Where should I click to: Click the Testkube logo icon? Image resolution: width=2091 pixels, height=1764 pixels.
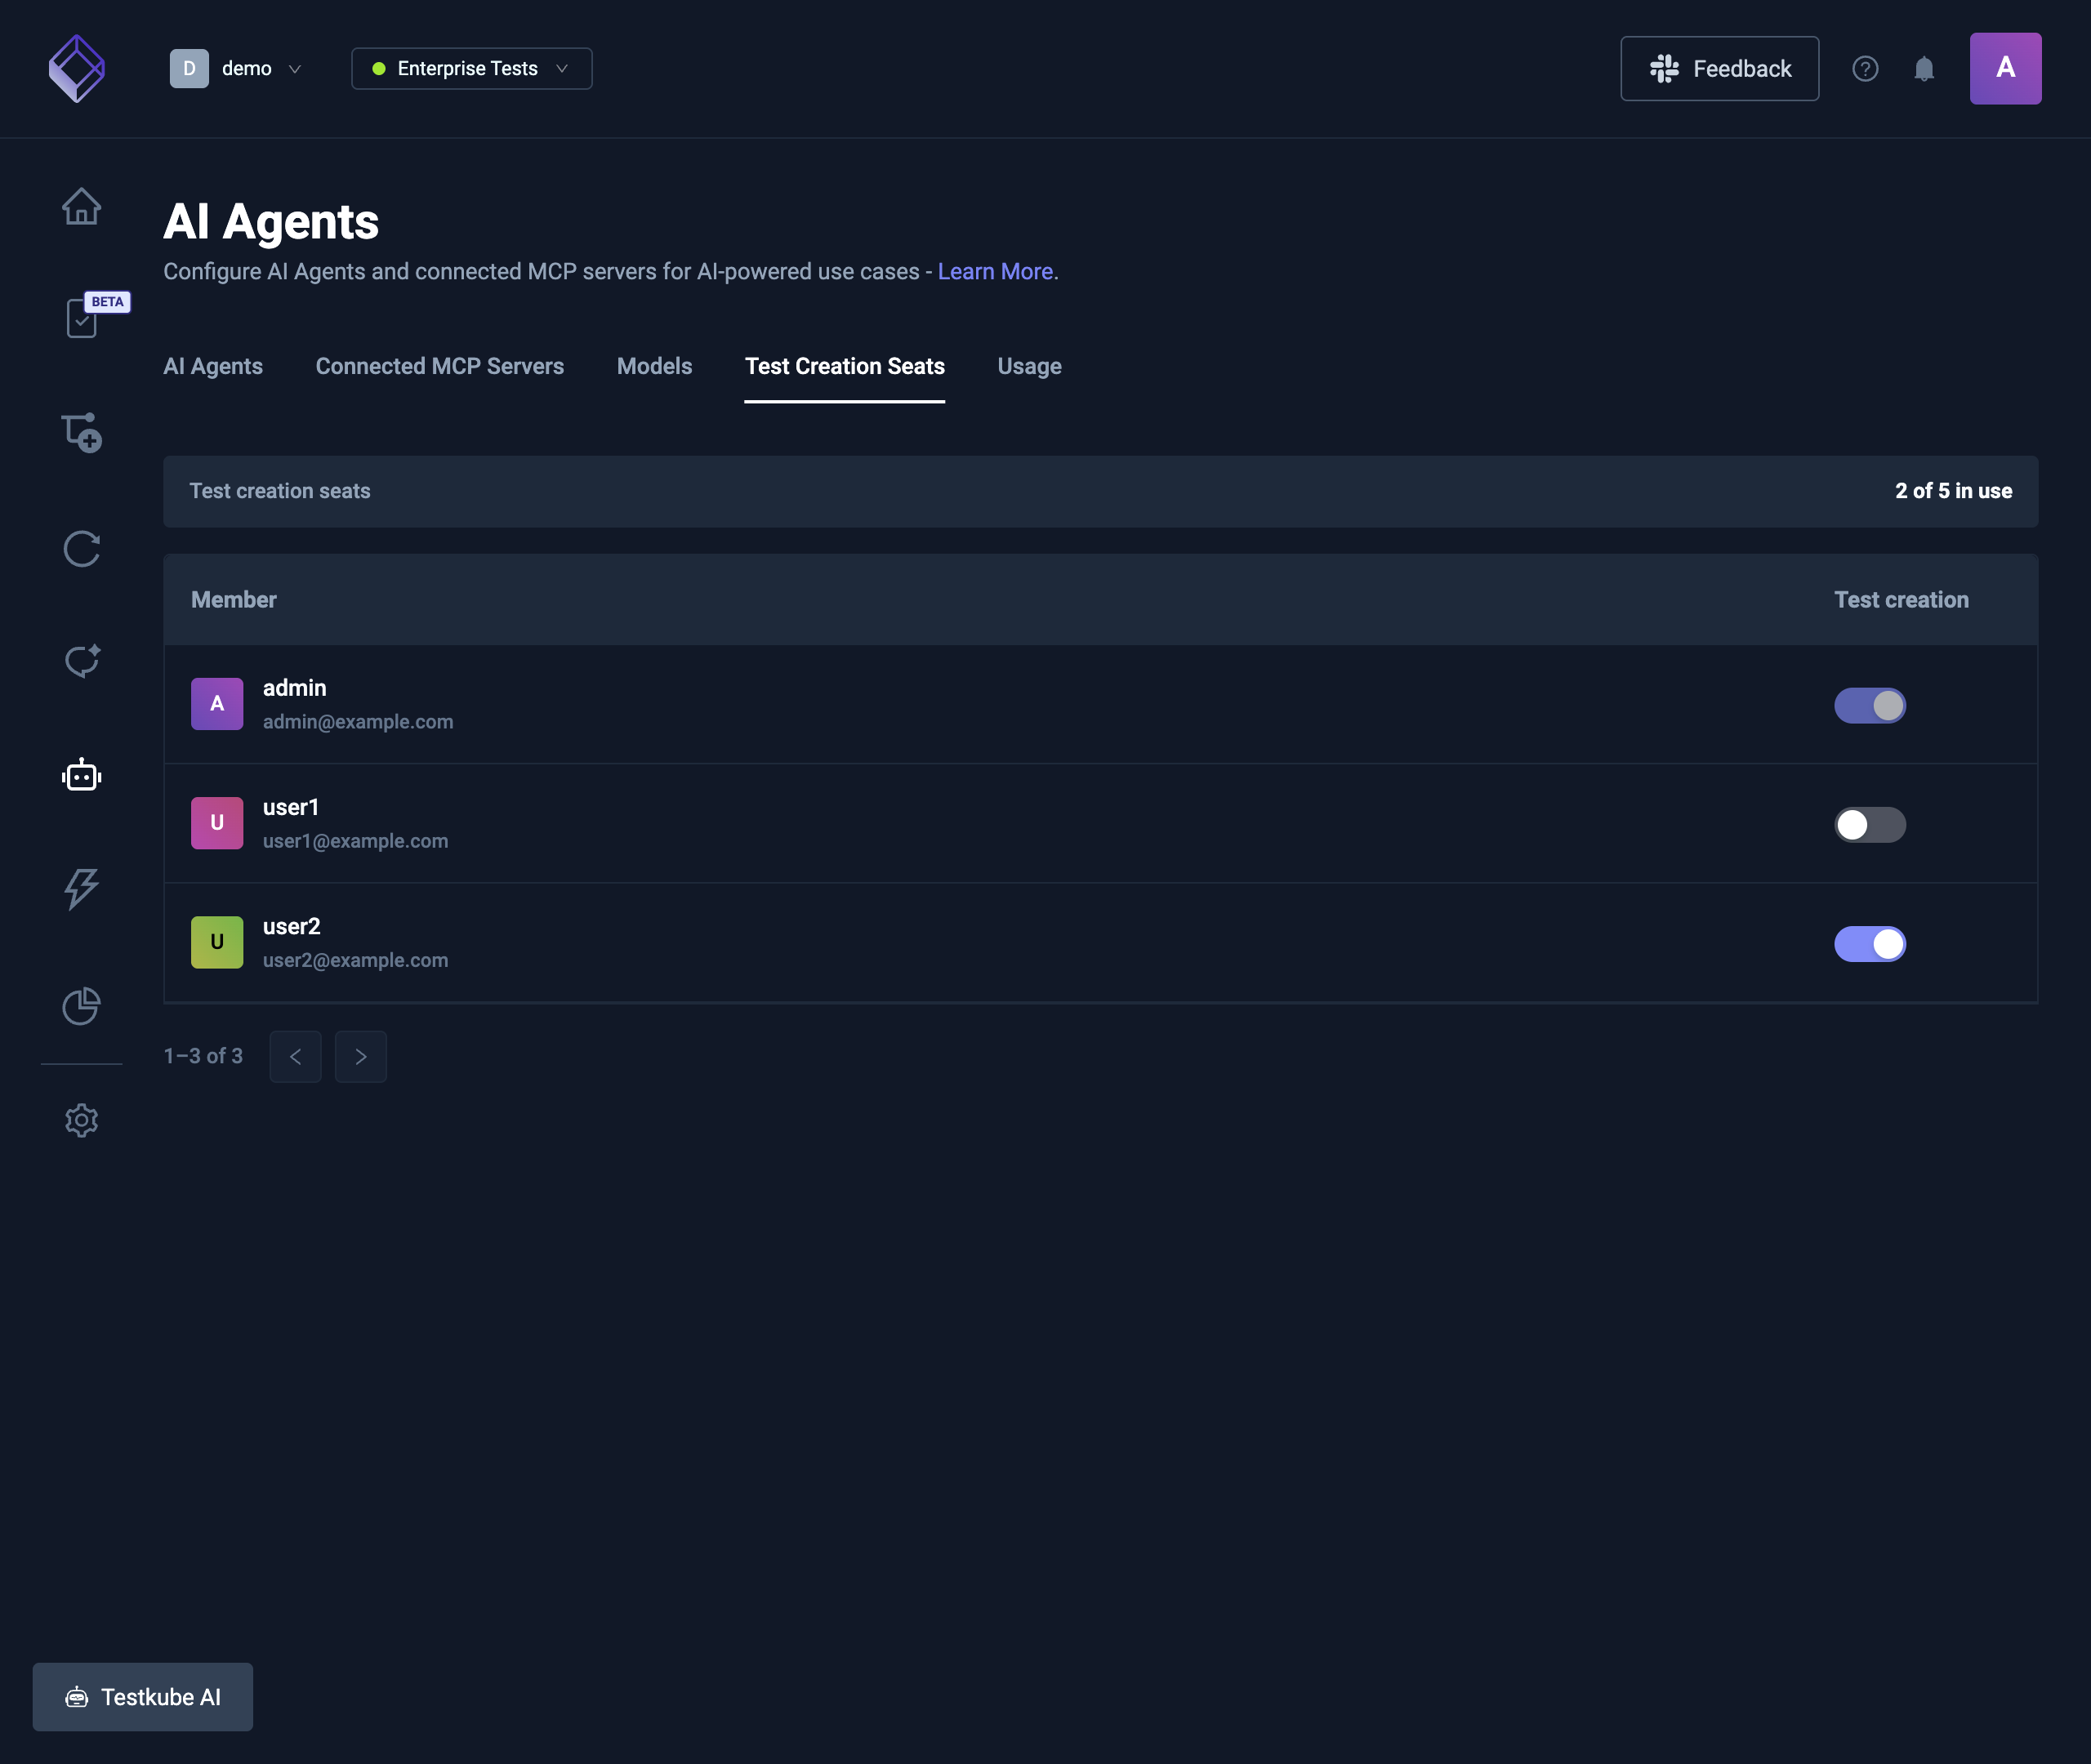point(77,68)
